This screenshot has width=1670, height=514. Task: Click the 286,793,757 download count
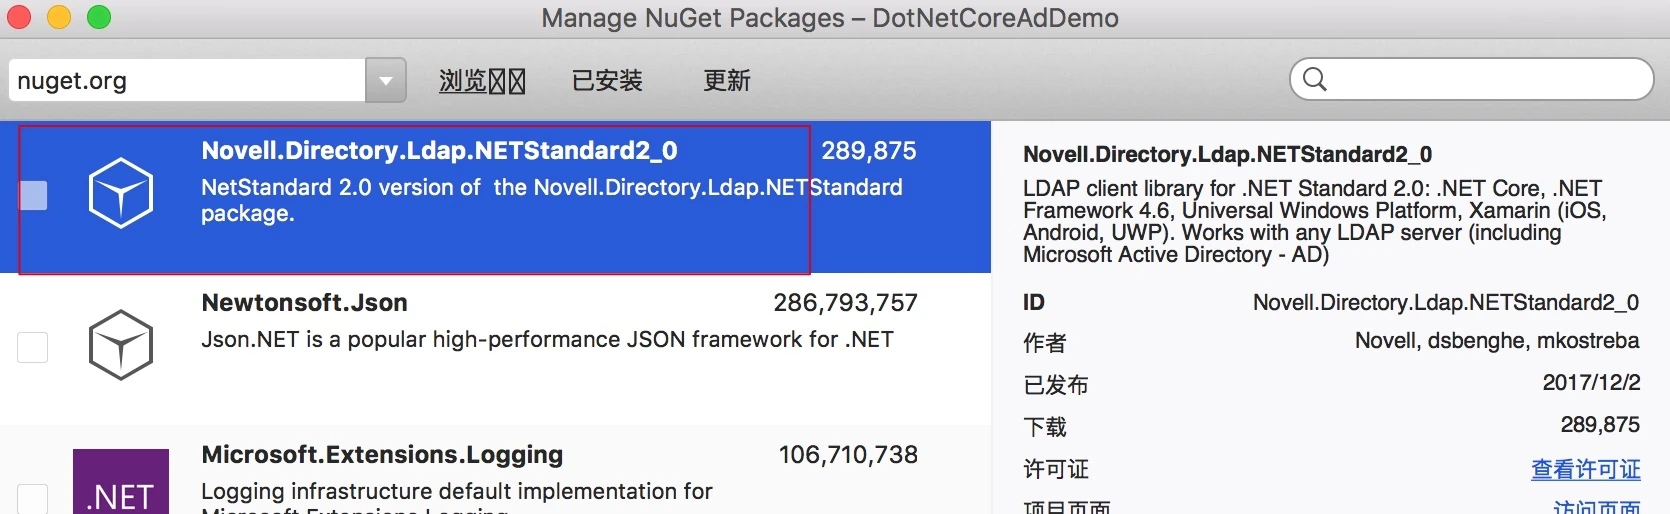pos(846,303)
